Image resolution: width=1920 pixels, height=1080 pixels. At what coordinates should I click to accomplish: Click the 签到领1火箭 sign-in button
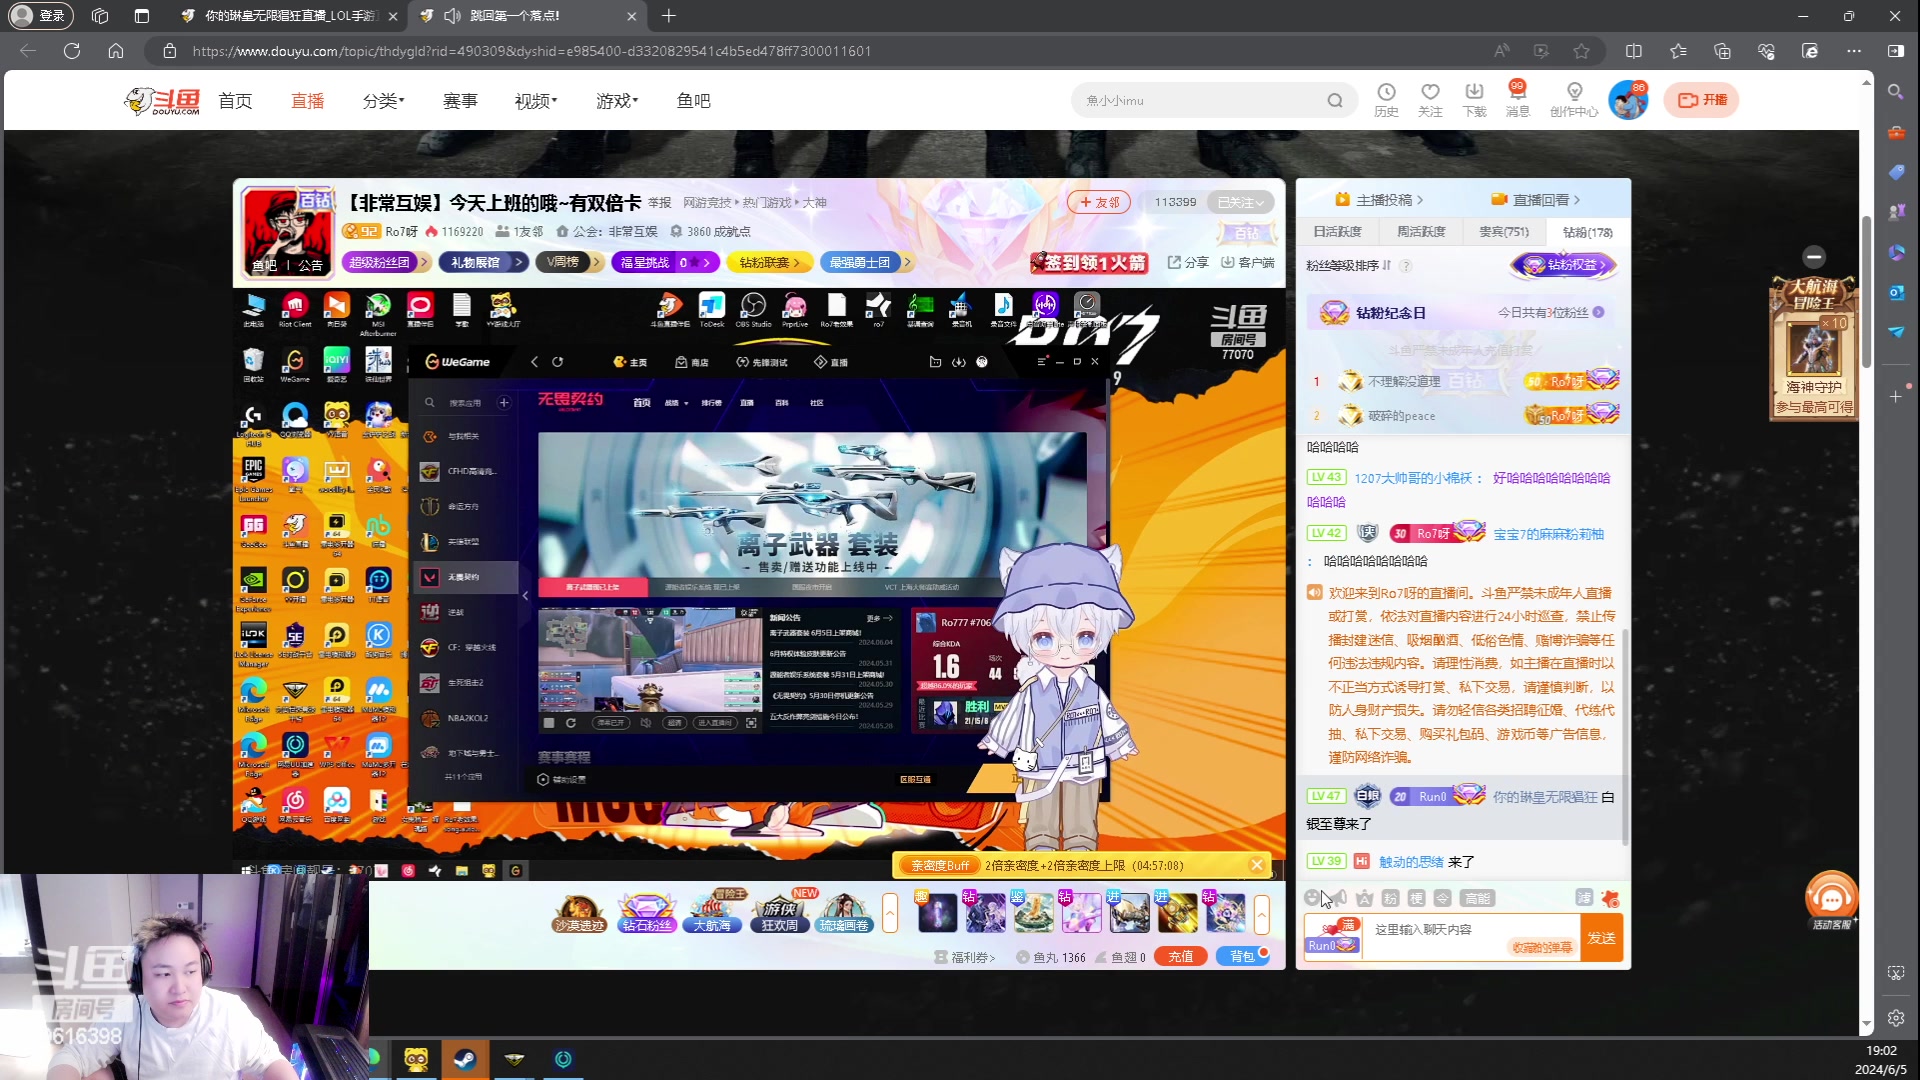coord(1090,262)
